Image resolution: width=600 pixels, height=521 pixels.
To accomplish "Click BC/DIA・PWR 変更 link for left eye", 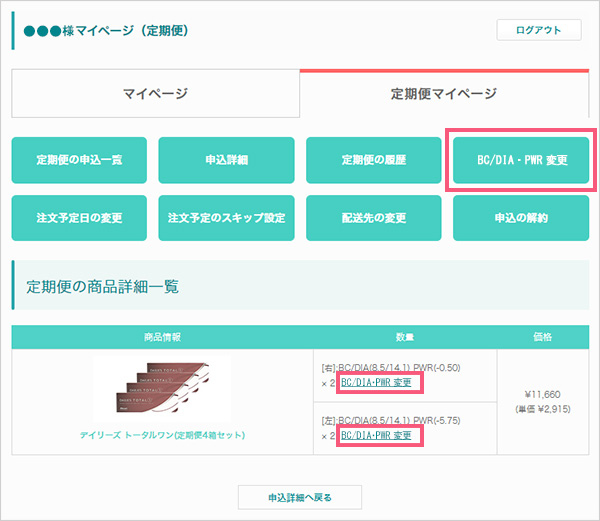I will tap(376, 435).
